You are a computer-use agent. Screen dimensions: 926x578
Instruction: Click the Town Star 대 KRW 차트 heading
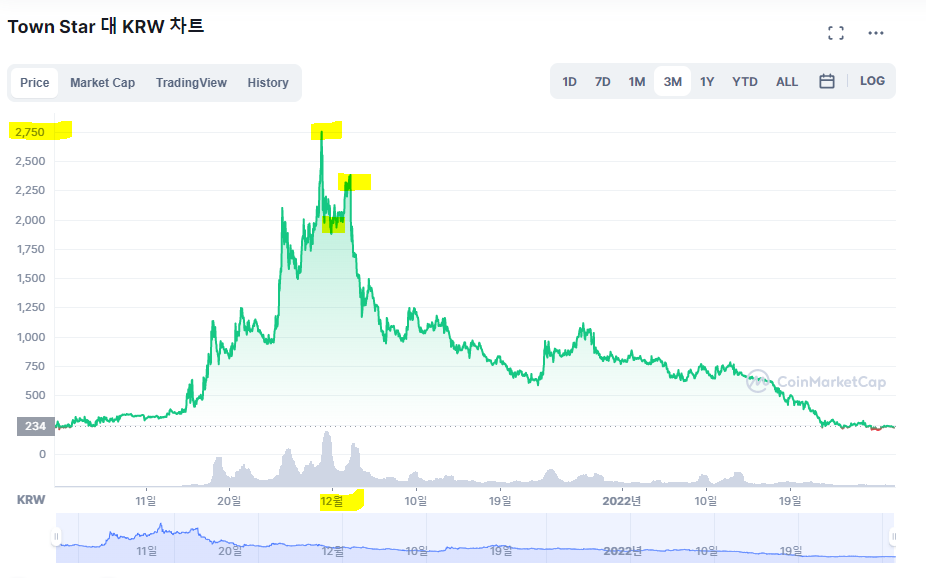point(106,27)
